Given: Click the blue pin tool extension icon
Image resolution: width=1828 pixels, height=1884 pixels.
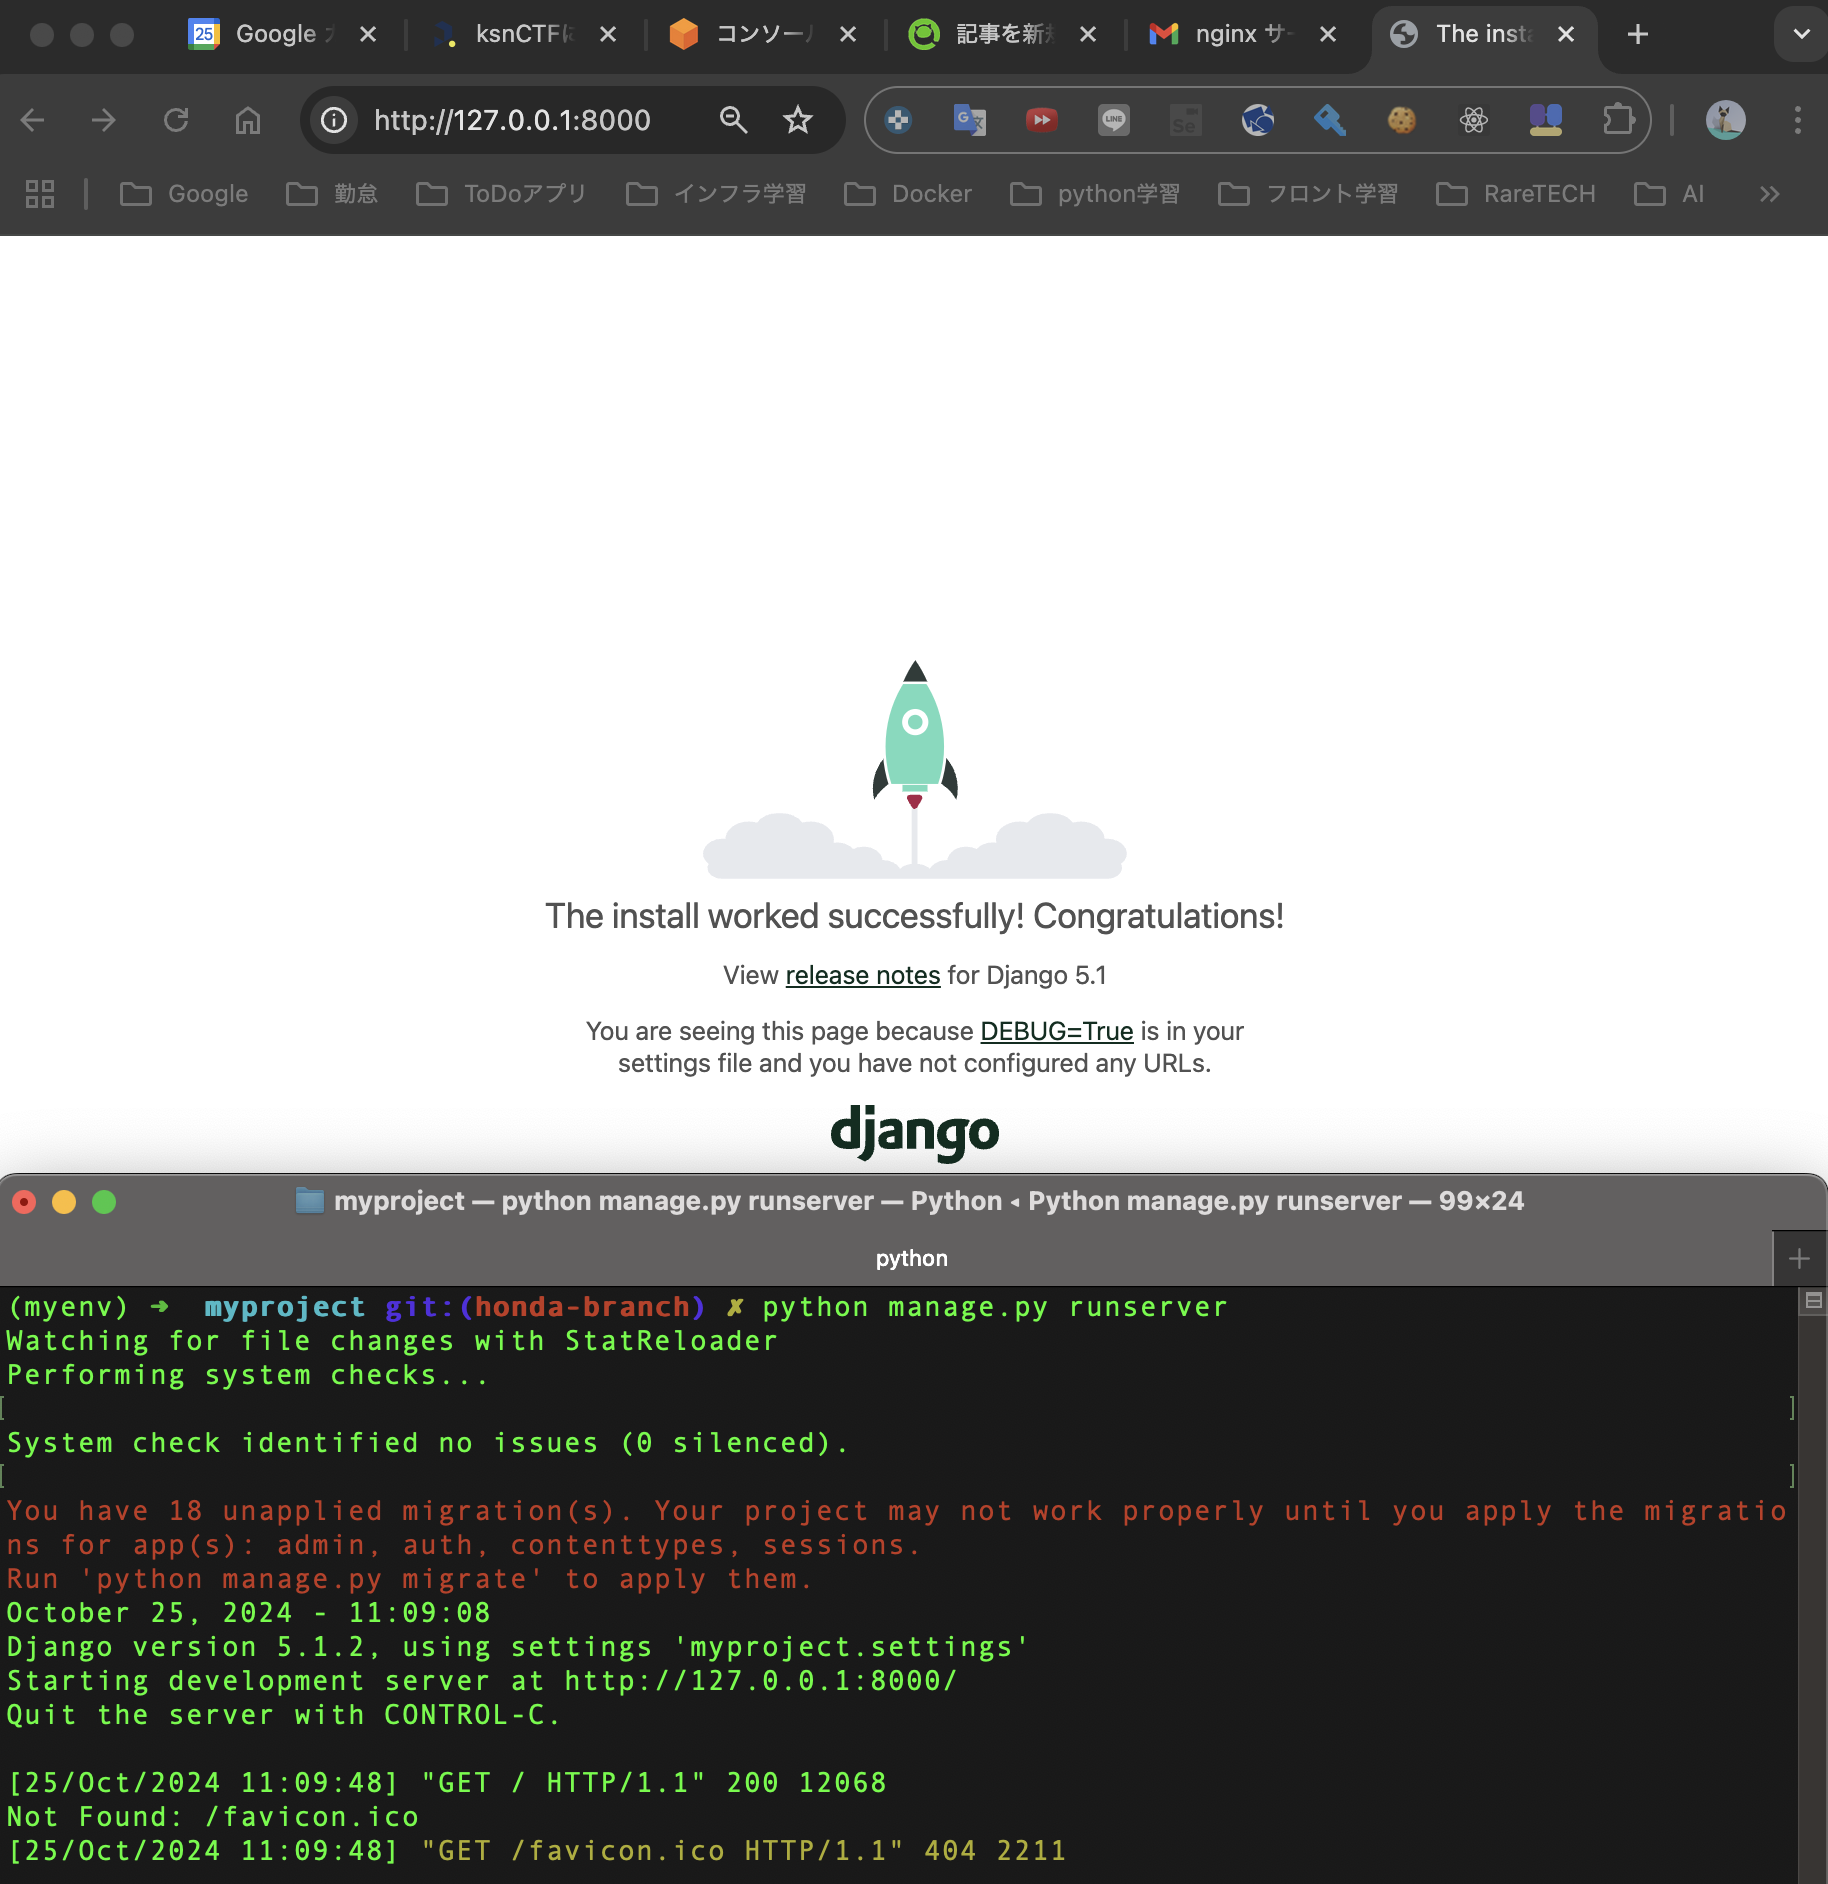Looking at the screenshot, I should pyautogui.click(x=1330, y=121).
